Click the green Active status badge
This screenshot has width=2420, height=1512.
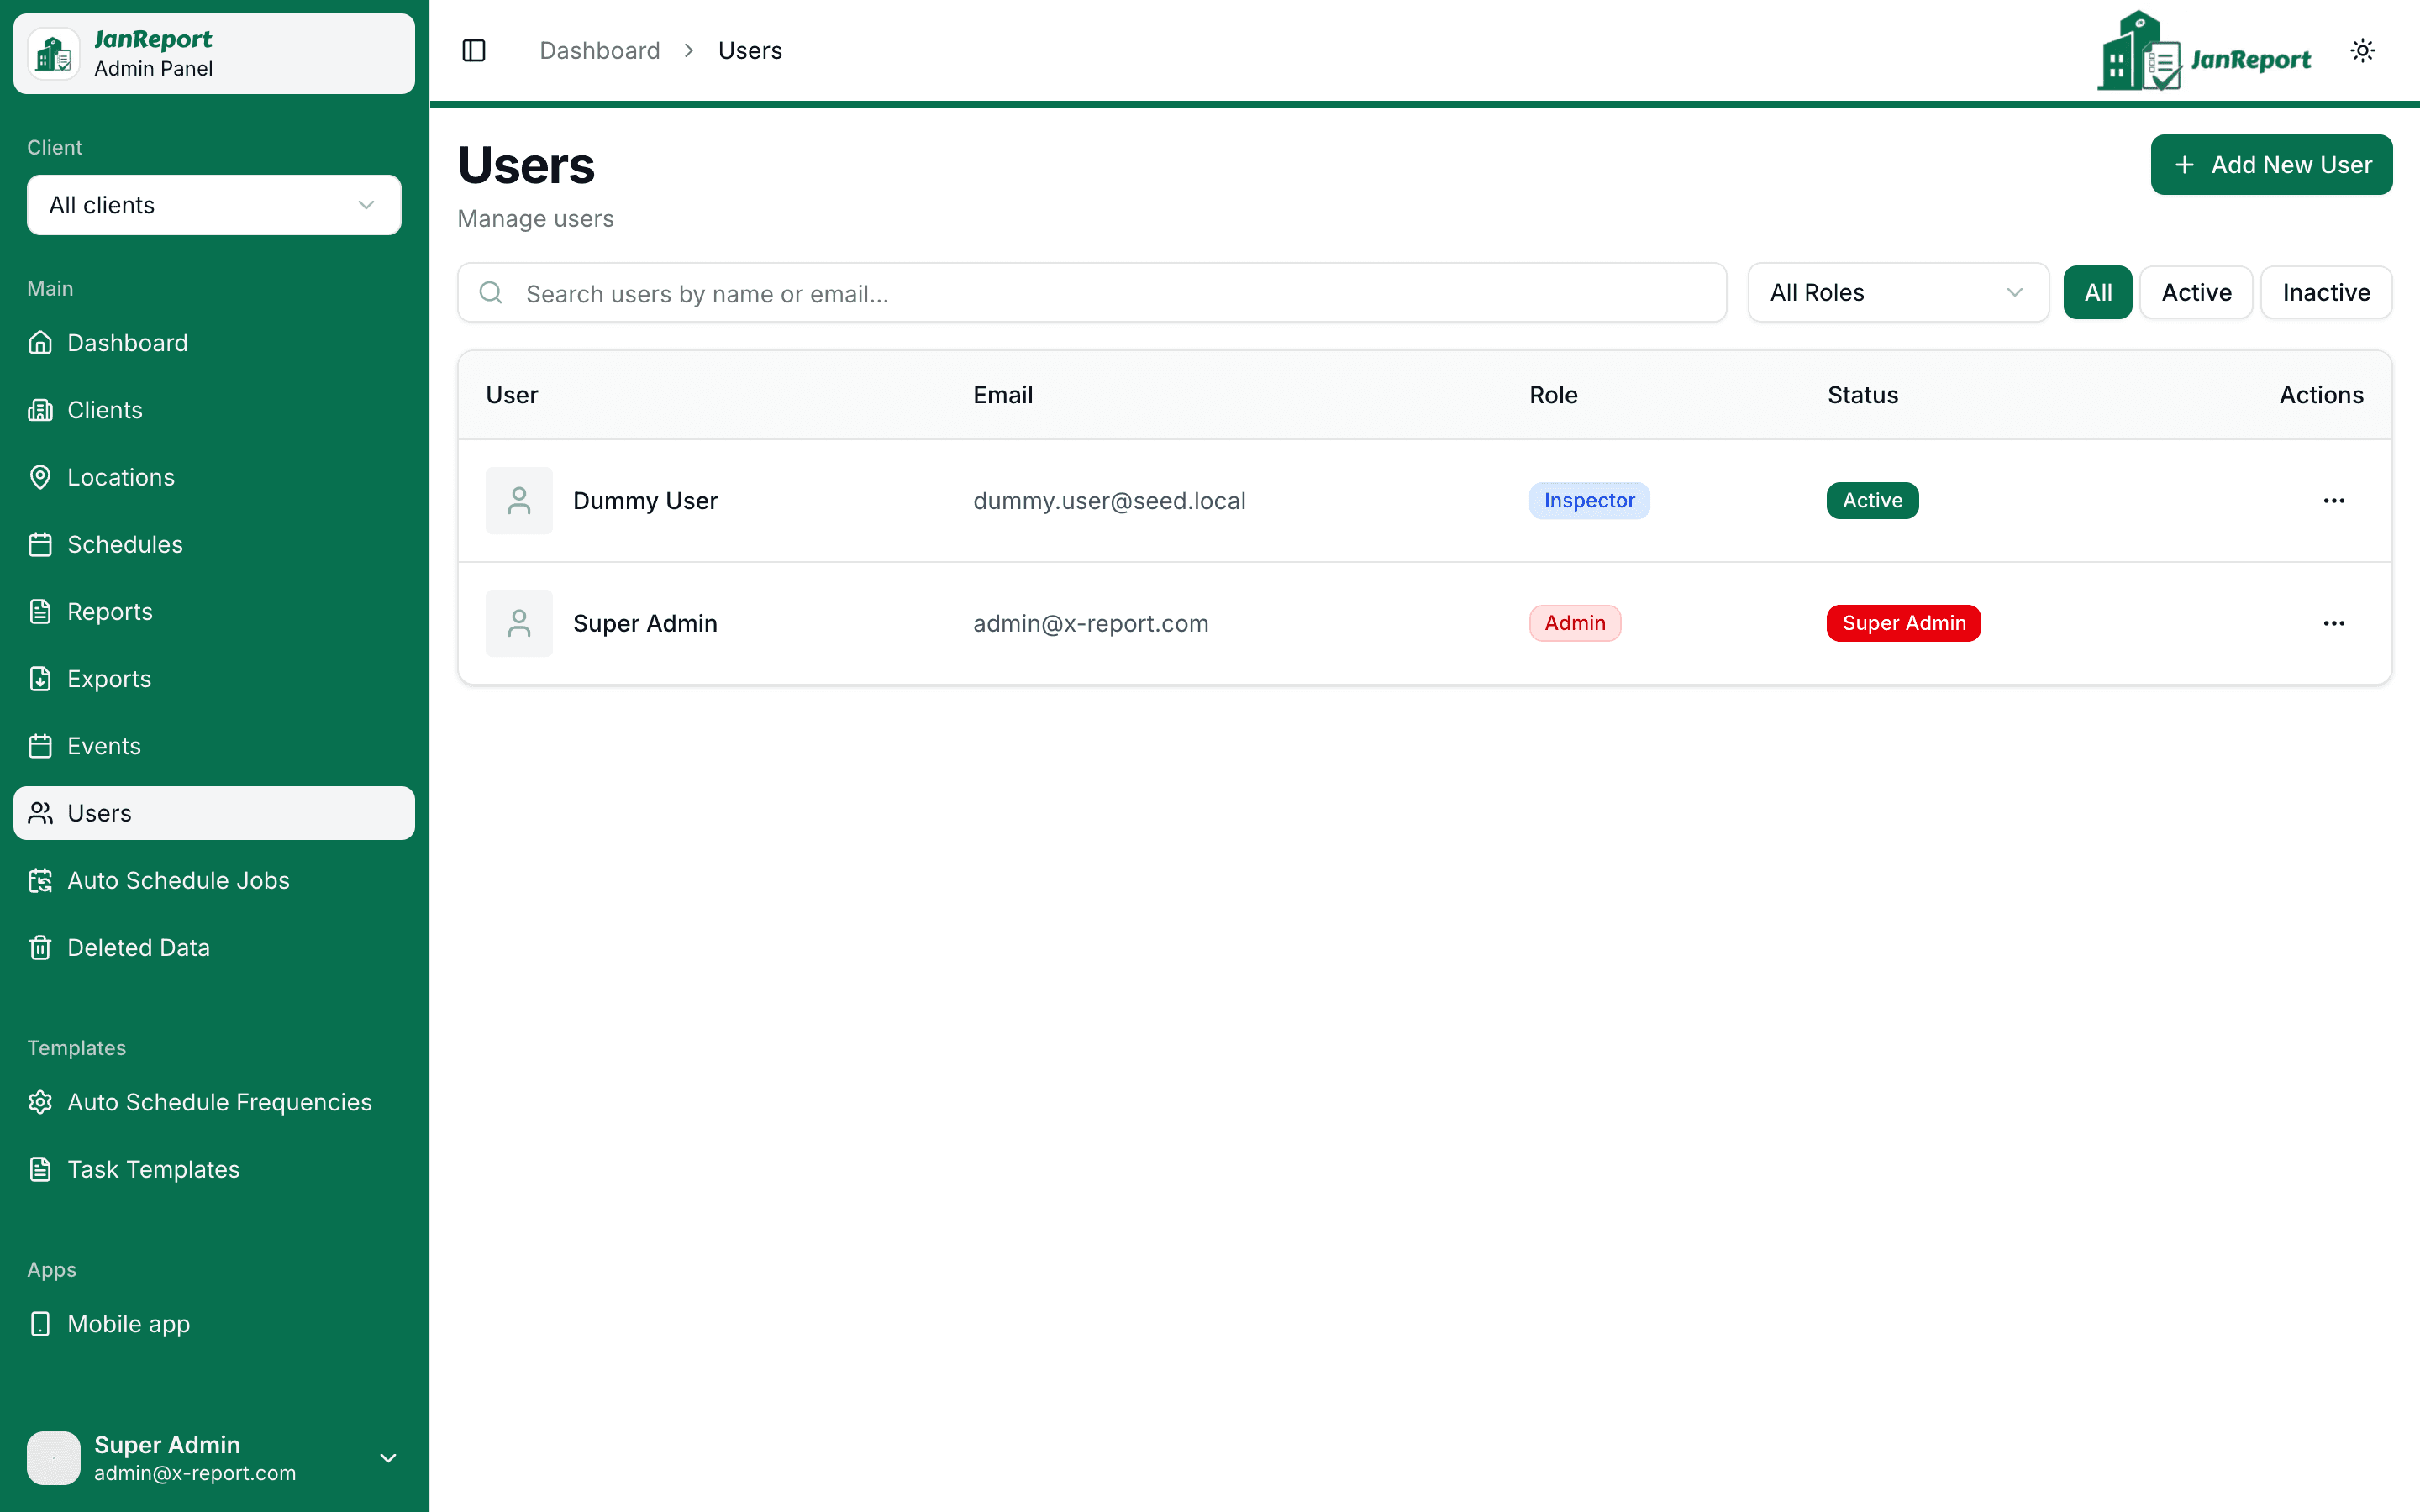coord(1872,501)
